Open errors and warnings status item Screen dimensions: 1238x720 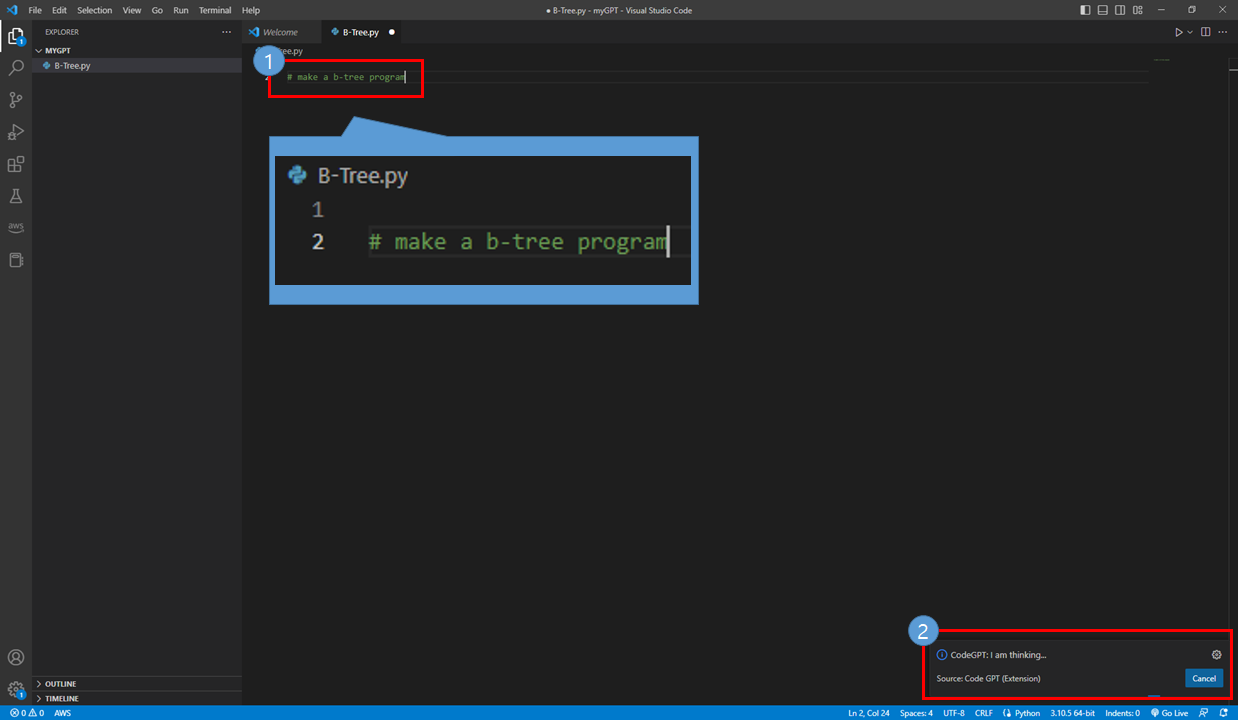click(26, 713)
